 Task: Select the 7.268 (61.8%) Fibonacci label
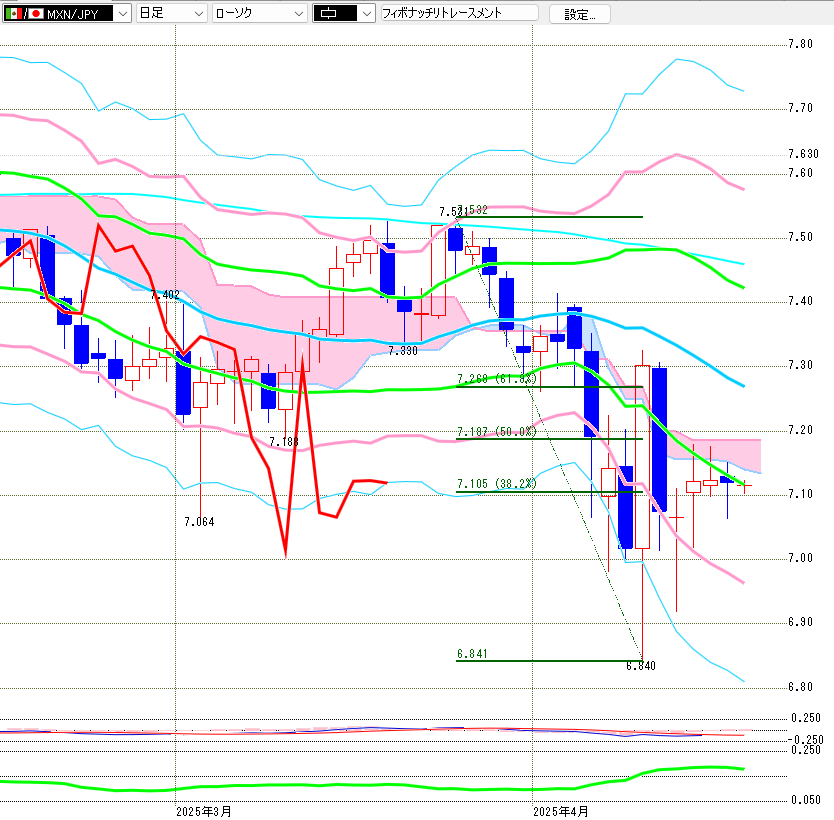tap(497, 379)
